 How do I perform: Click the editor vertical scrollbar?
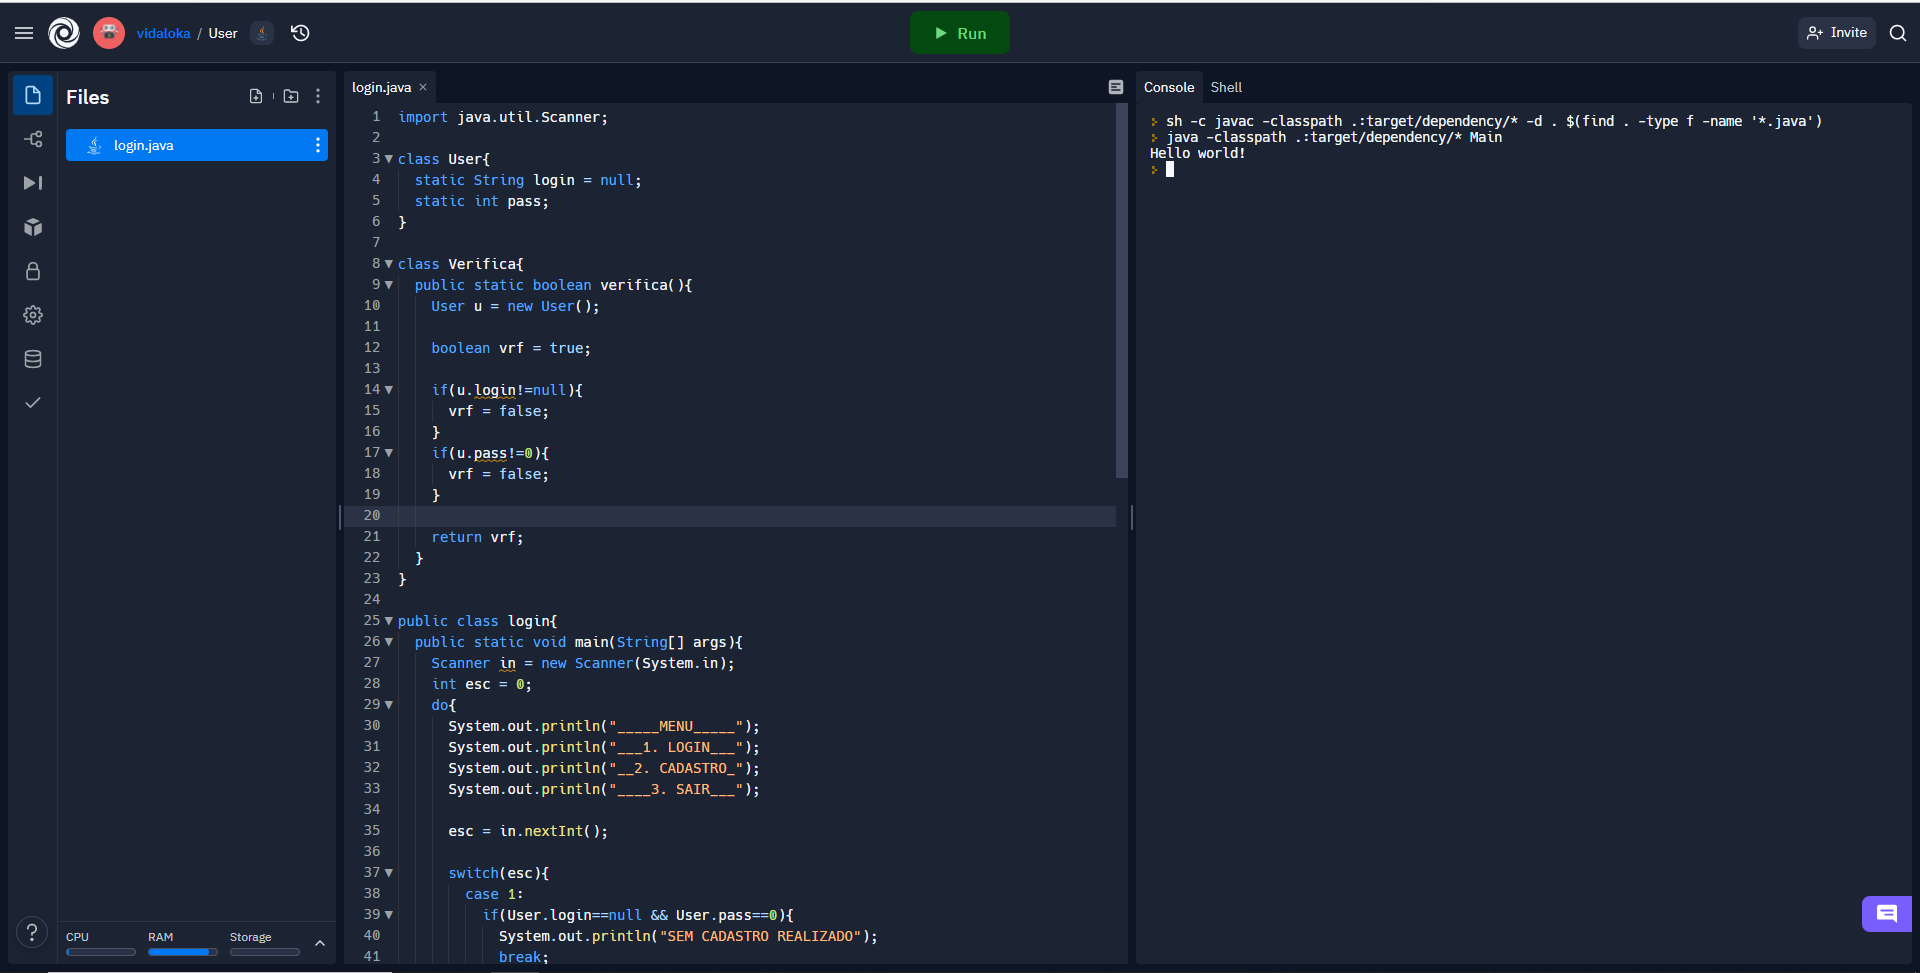[x=1121, y=290]
